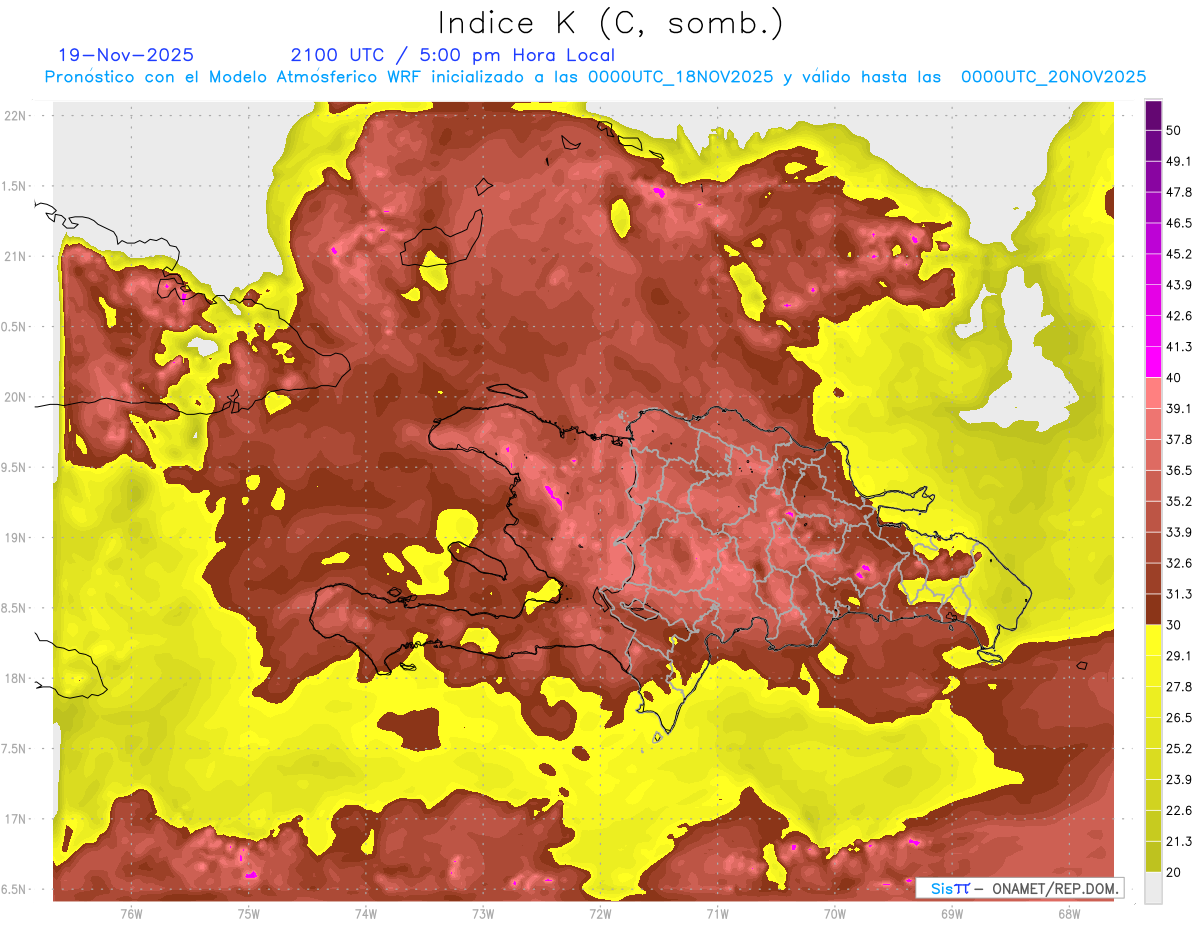The height and width of the screenshot is (927, 1200).
Task: Click the '47.8' value on the color scale
Action: (1178, 192)
